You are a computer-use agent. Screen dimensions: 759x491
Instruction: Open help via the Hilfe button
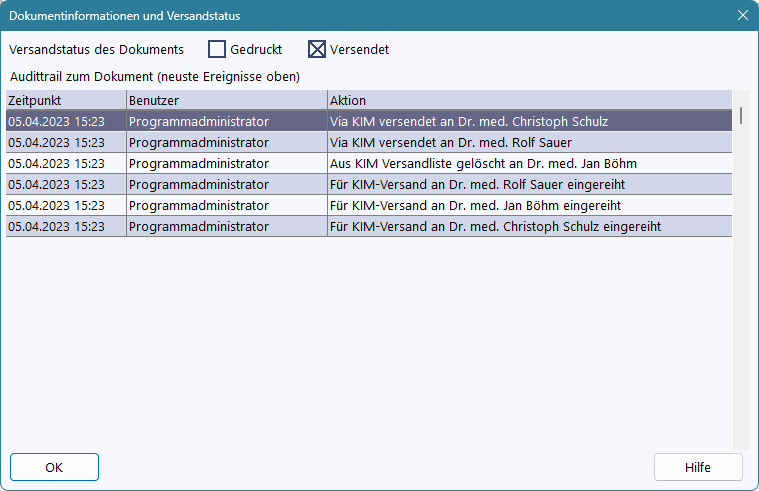[698, 467]
